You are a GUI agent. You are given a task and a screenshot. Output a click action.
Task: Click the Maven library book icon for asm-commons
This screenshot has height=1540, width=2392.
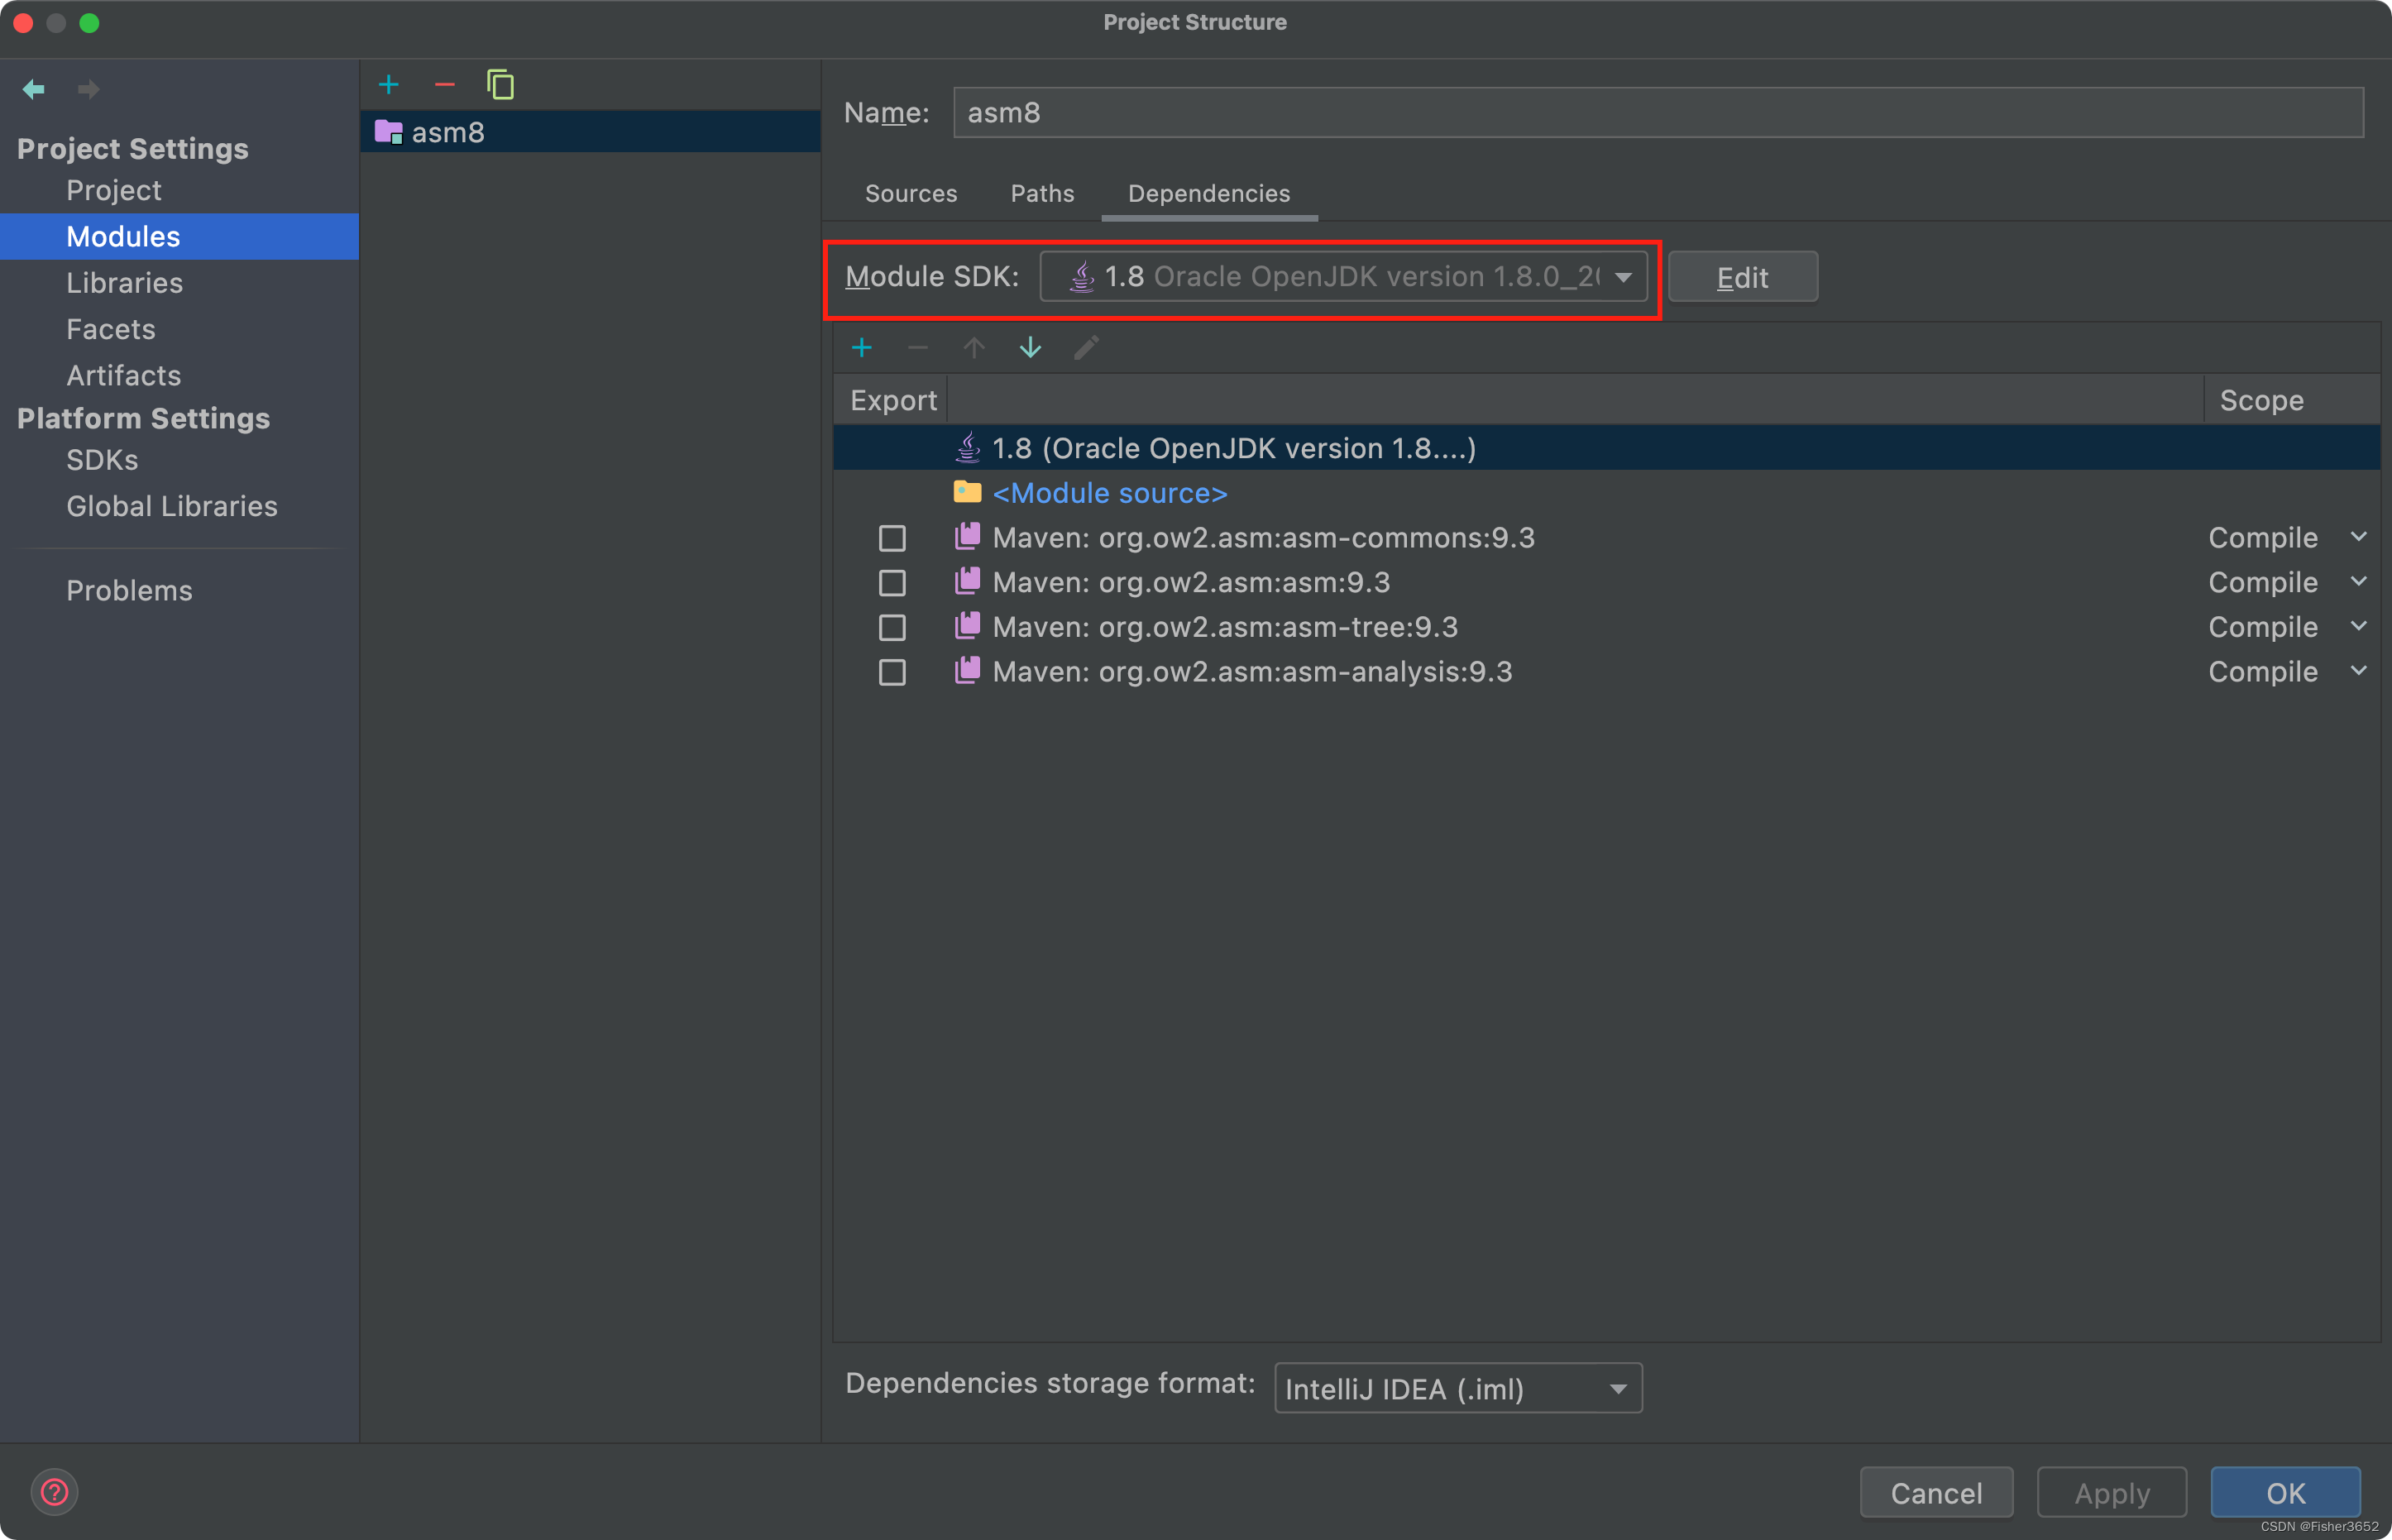(x=964, y=537)
